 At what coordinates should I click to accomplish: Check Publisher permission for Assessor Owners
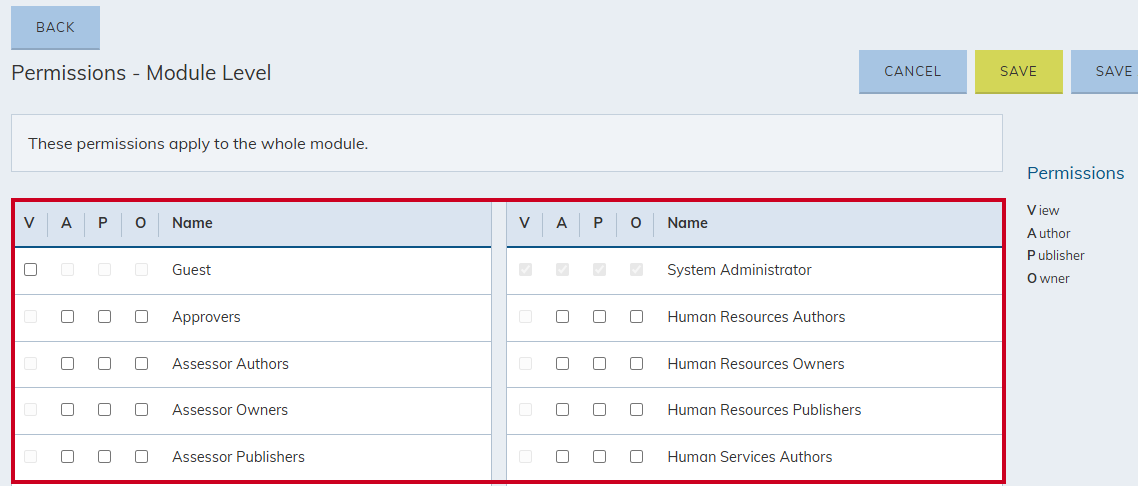click(x=105, y=410)
